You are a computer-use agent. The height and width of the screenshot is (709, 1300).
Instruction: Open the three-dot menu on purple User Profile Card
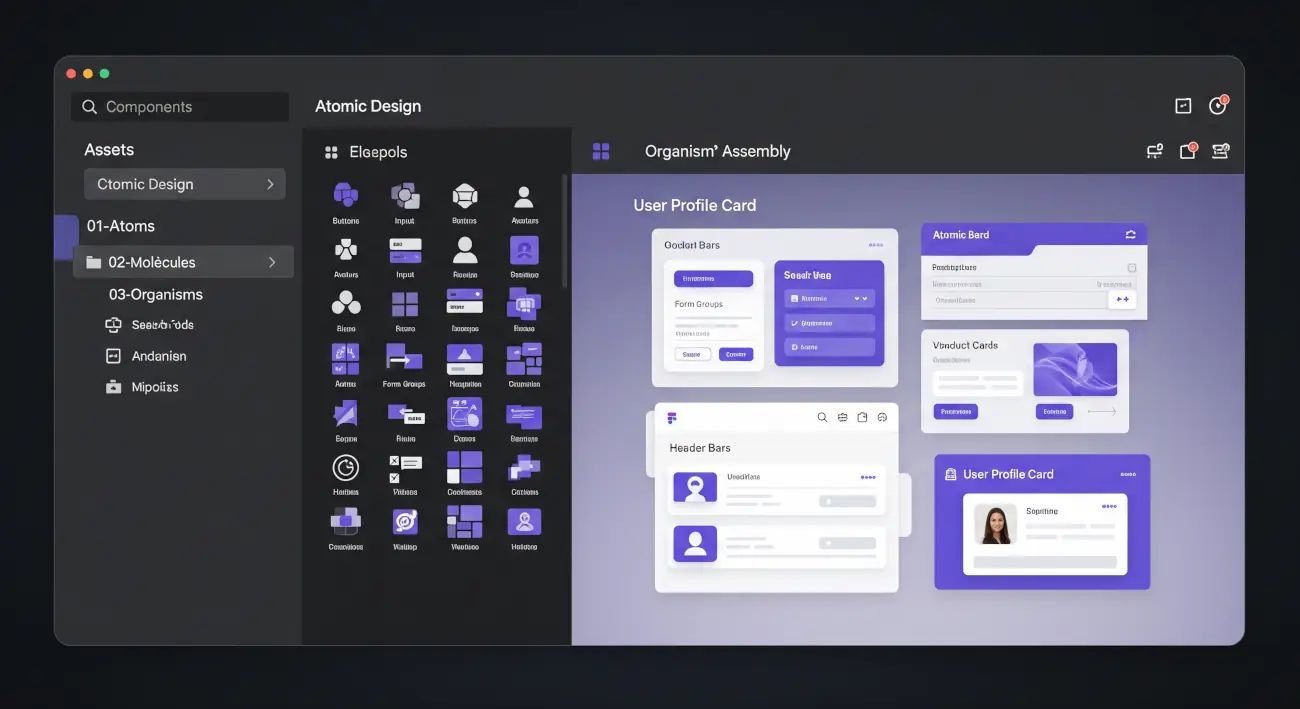1128,474
